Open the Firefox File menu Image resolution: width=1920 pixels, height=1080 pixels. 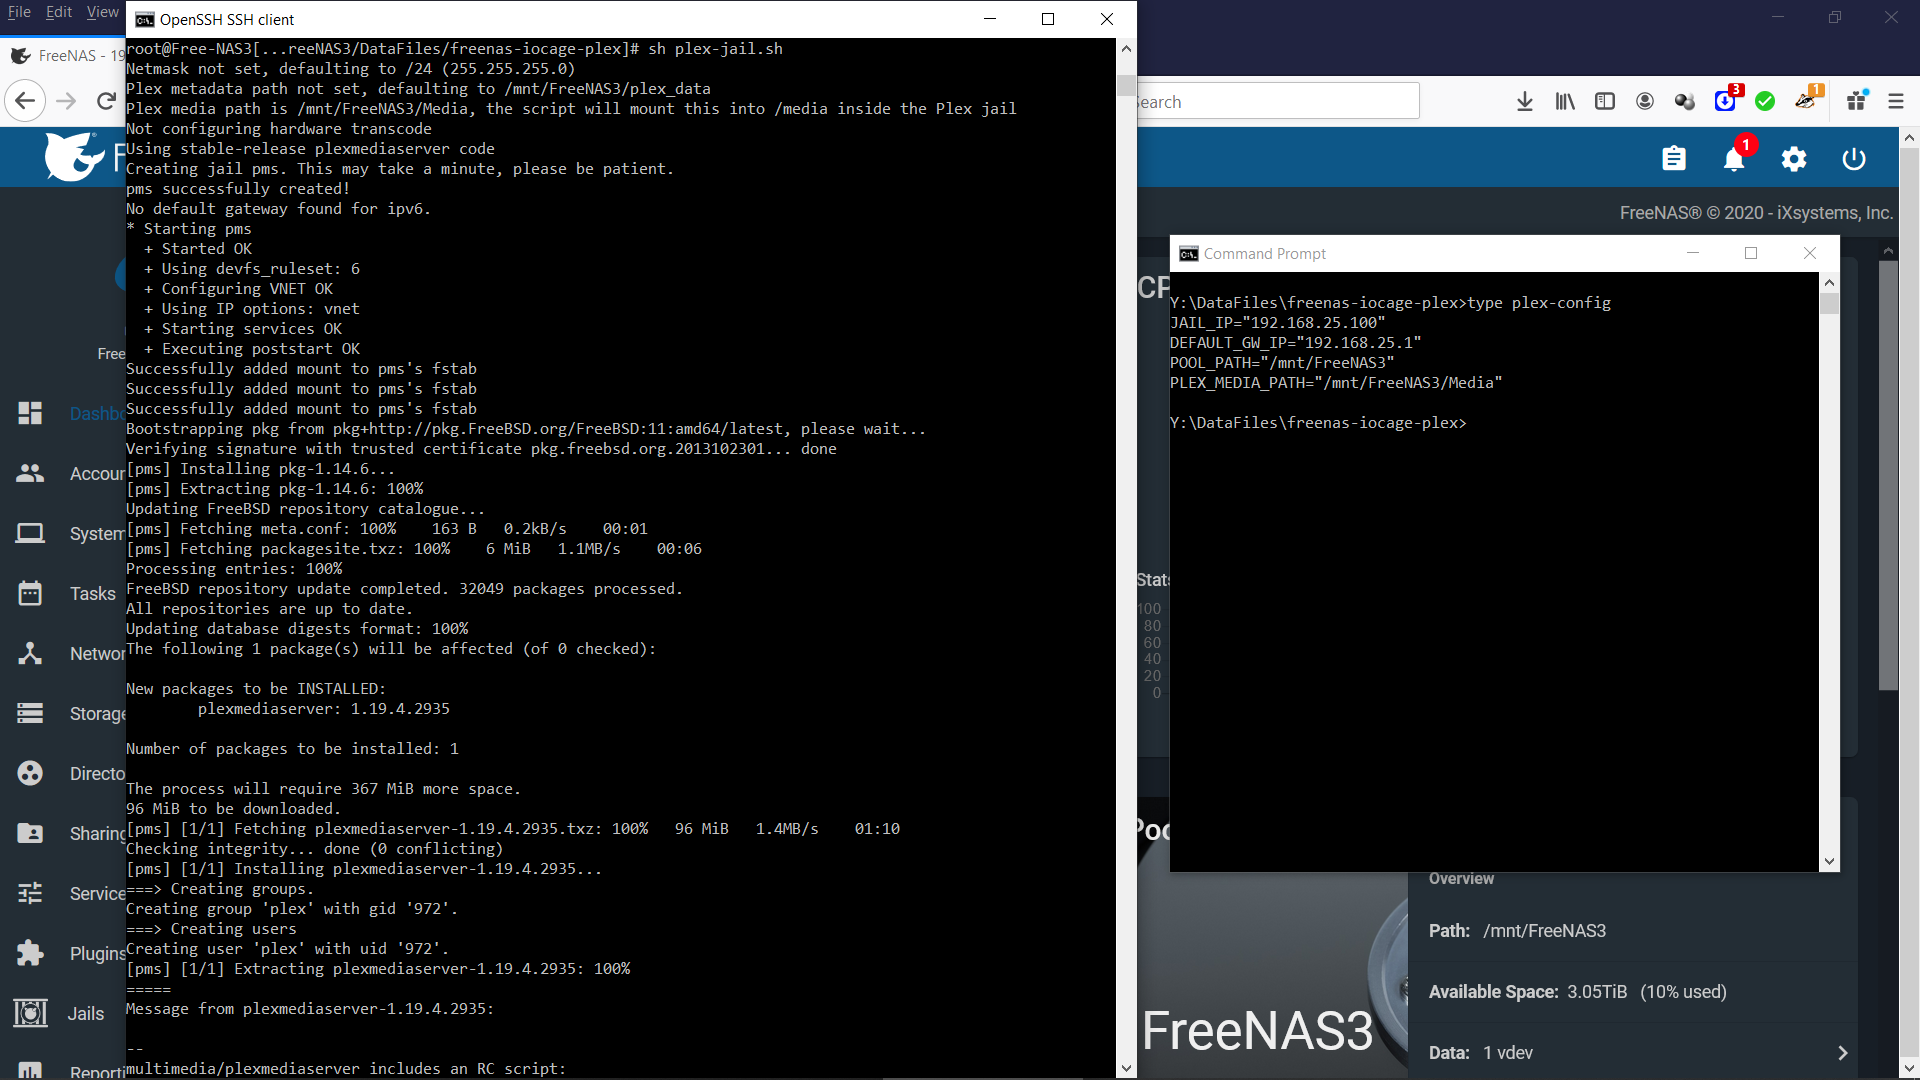point(19,12)
